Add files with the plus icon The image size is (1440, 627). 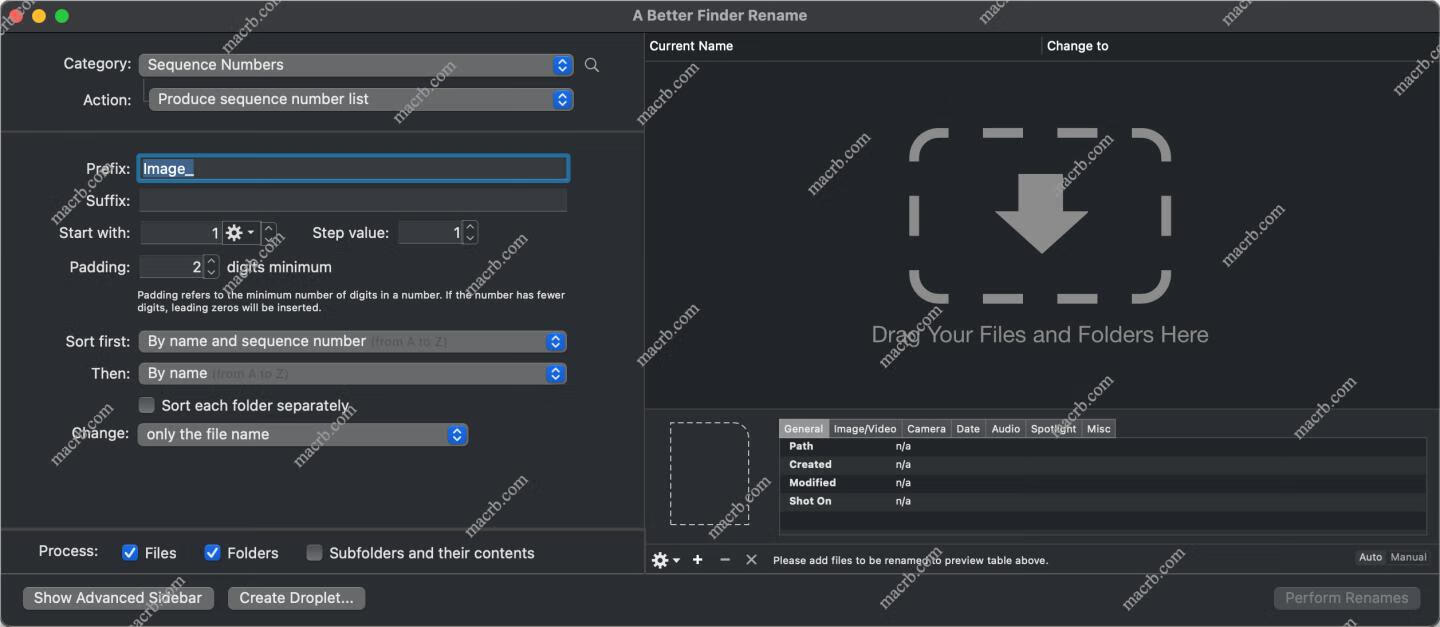(698, 560)
